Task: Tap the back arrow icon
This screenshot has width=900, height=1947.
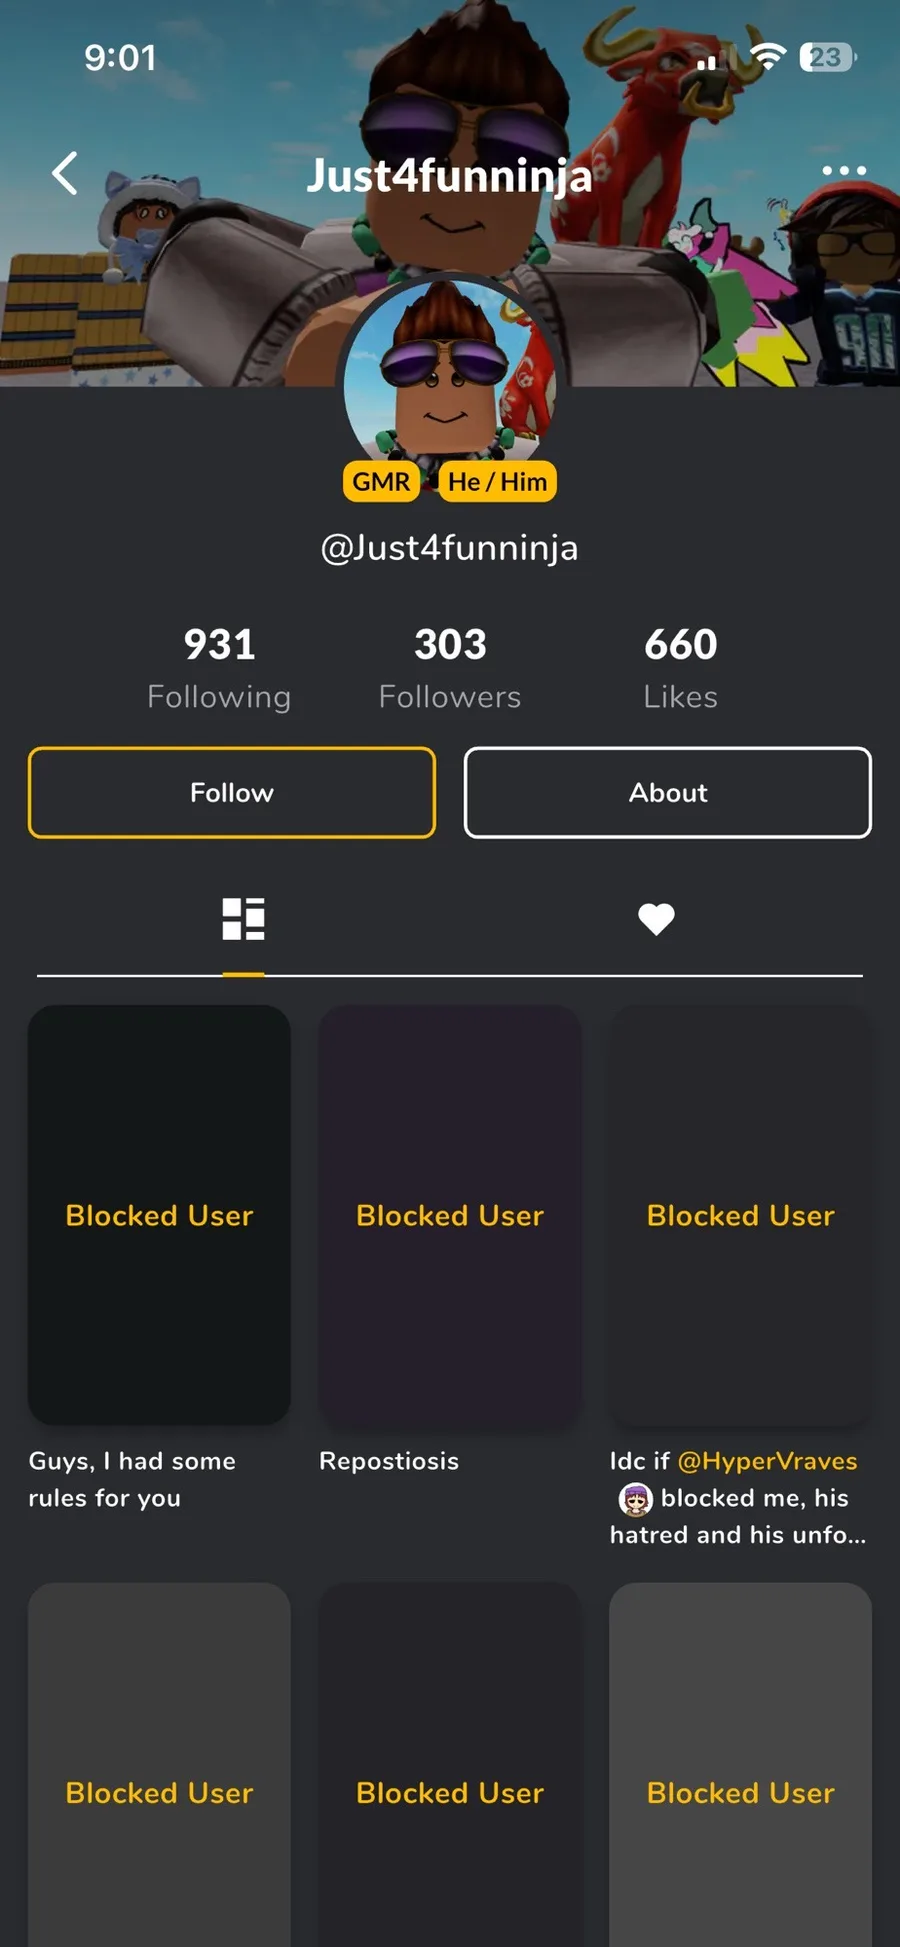Action: click(65, 173)
